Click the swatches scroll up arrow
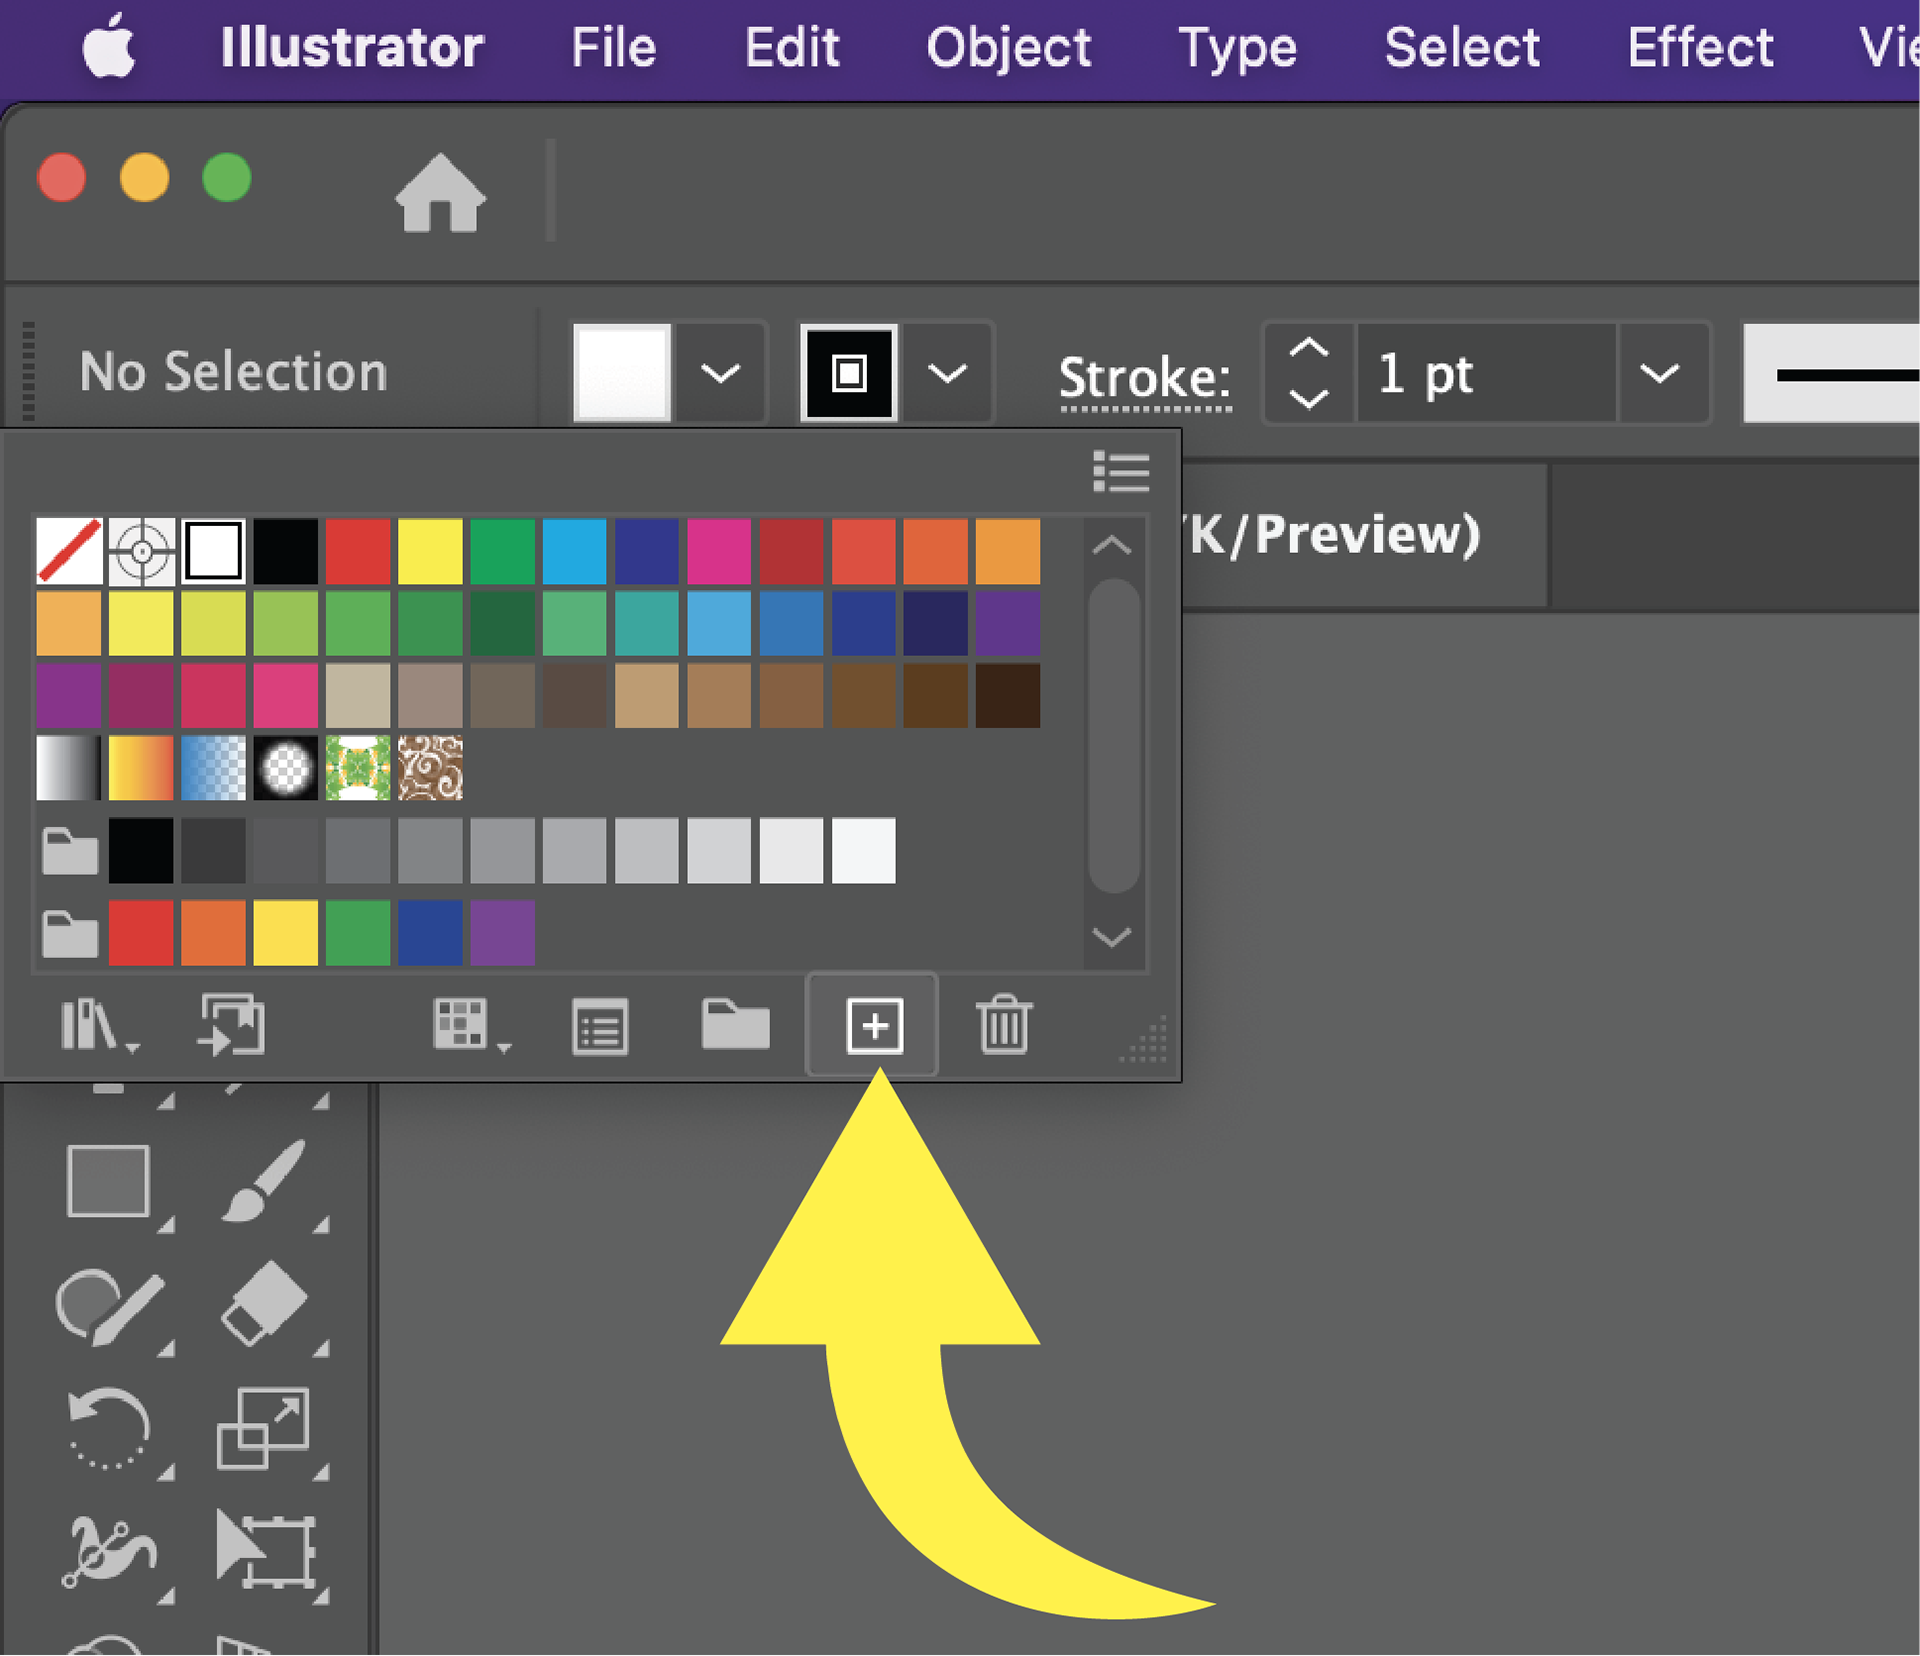Viewport: 1920px width, 1656px height. [x=1112, y=545]
